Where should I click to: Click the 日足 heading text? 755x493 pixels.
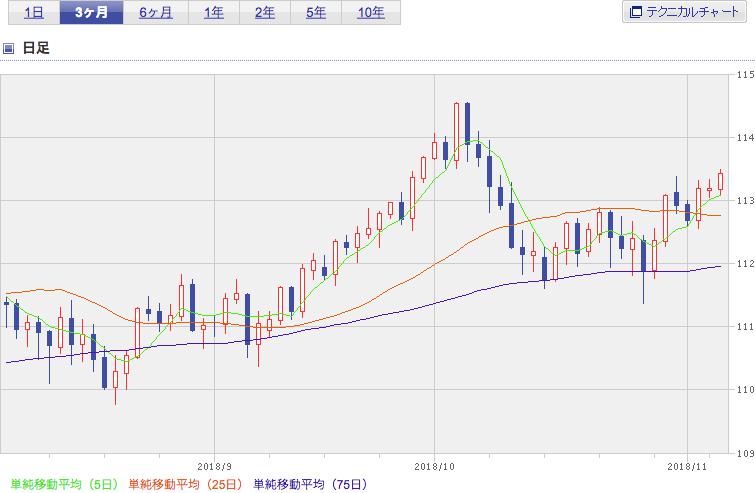tap(36, 48)
